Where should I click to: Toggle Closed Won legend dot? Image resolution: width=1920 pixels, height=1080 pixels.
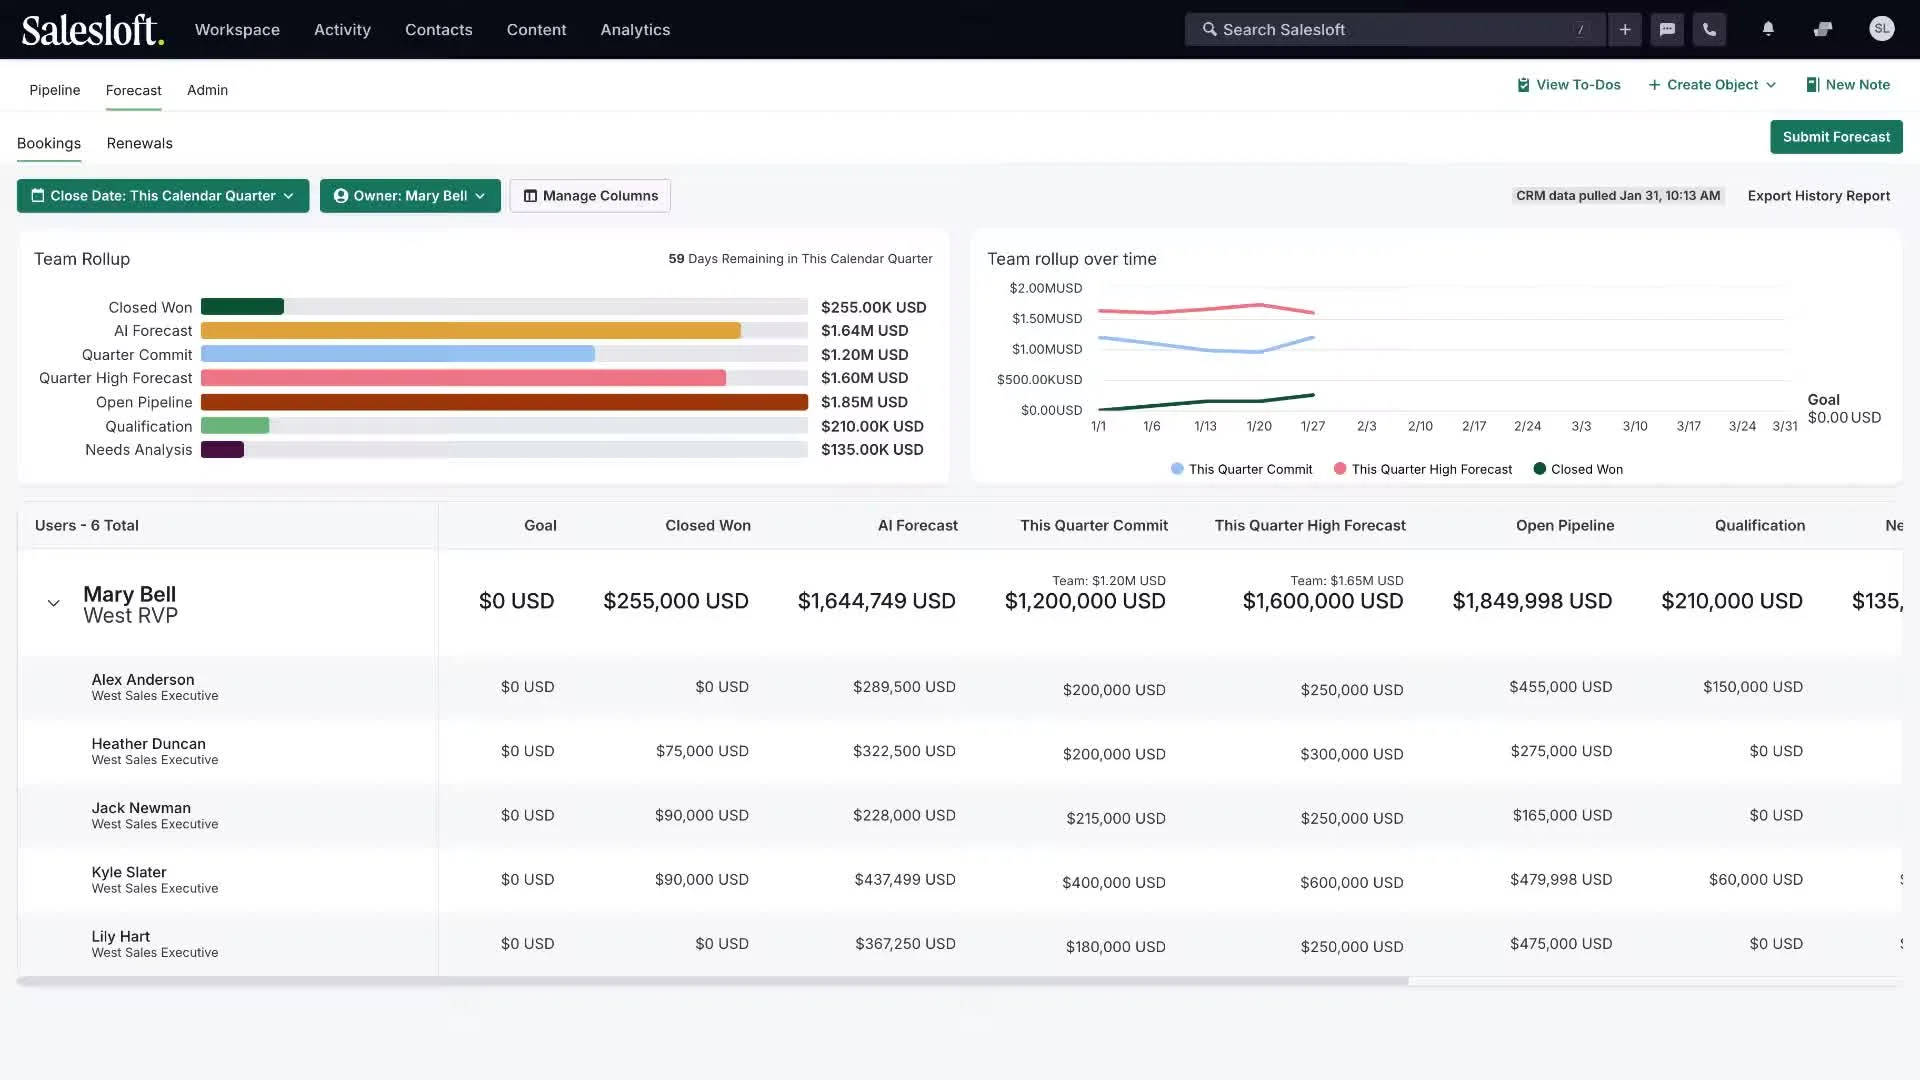pyautogui.click(x=1540, y=469)
